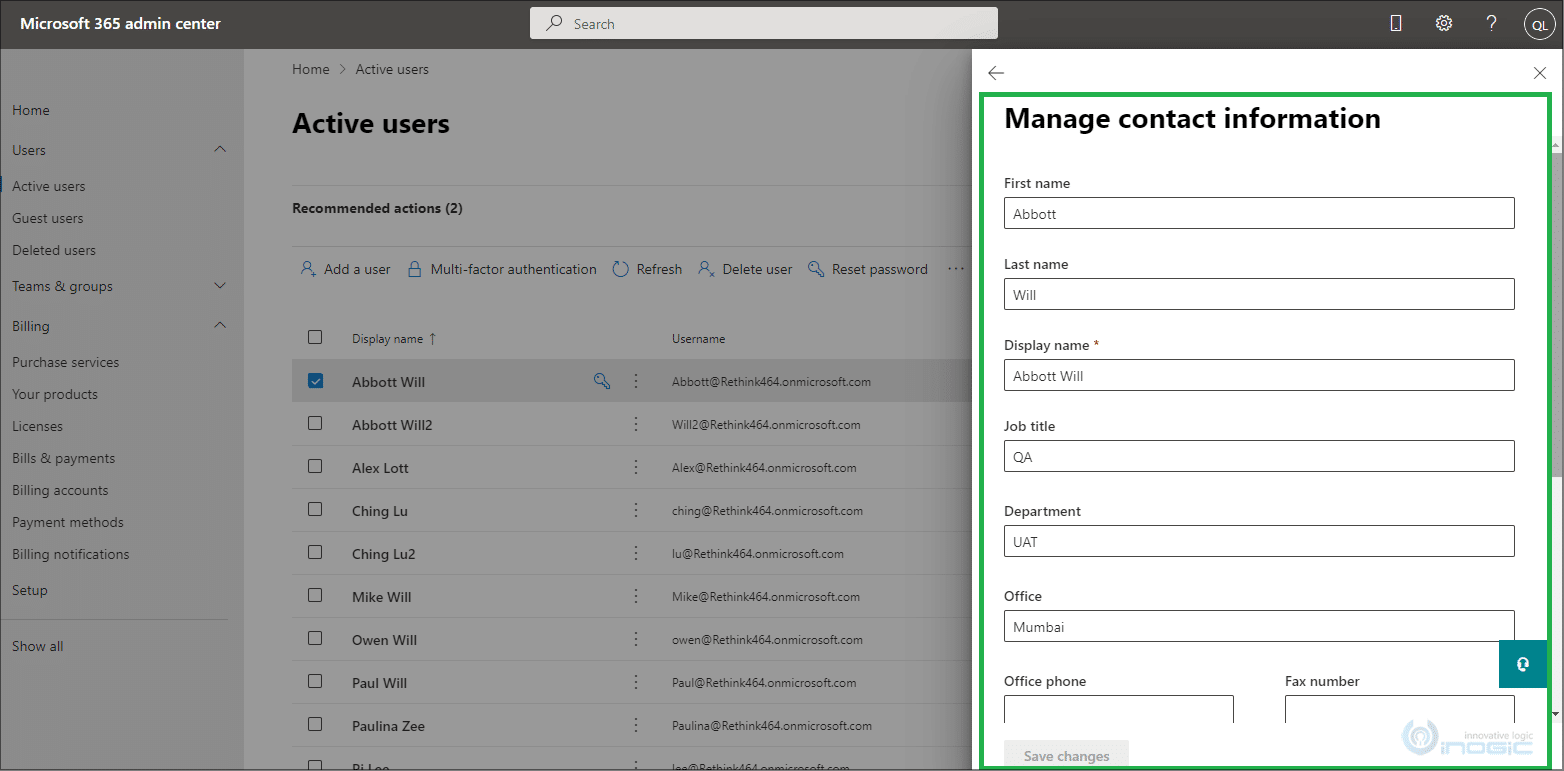The height and width of the screenshot is (771, 1564).
Task: Check the Ching Lu row checkbox
Action: pos(315,509)
